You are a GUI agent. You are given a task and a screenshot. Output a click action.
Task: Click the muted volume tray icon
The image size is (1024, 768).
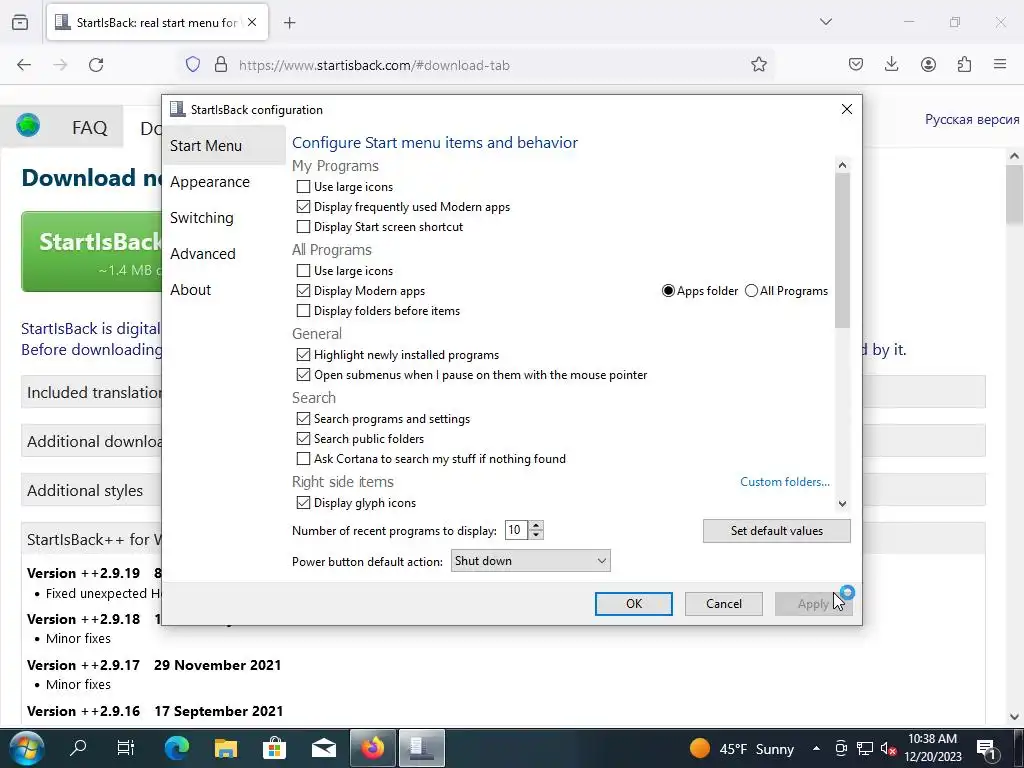(888, 749)
